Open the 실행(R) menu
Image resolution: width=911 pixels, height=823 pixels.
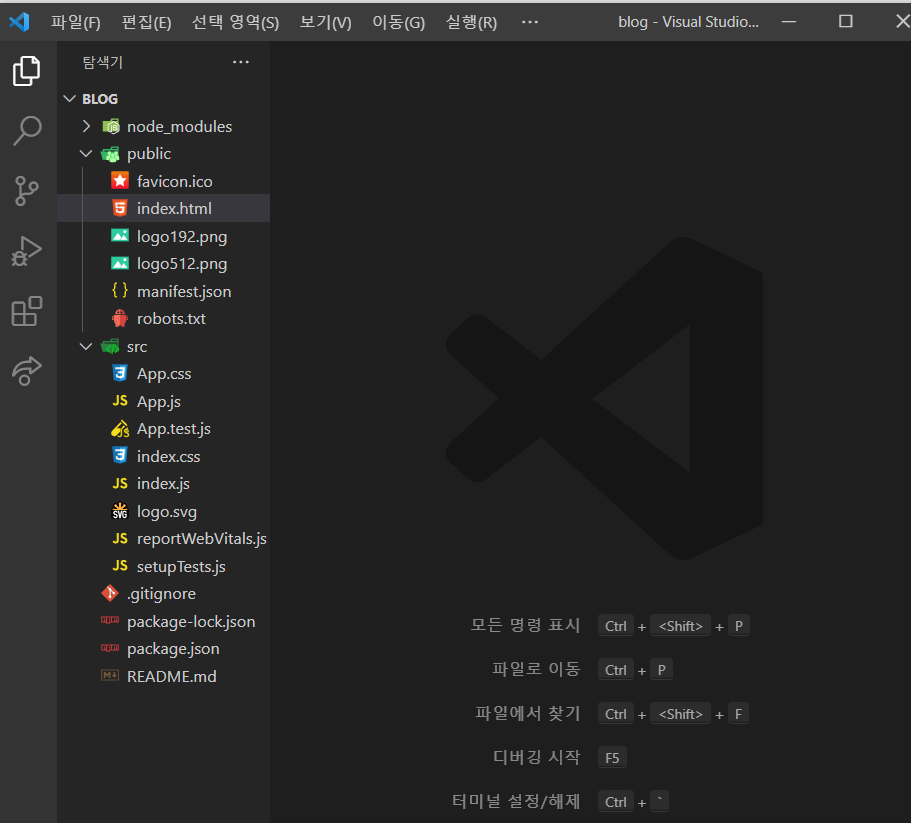pos(471,22)
